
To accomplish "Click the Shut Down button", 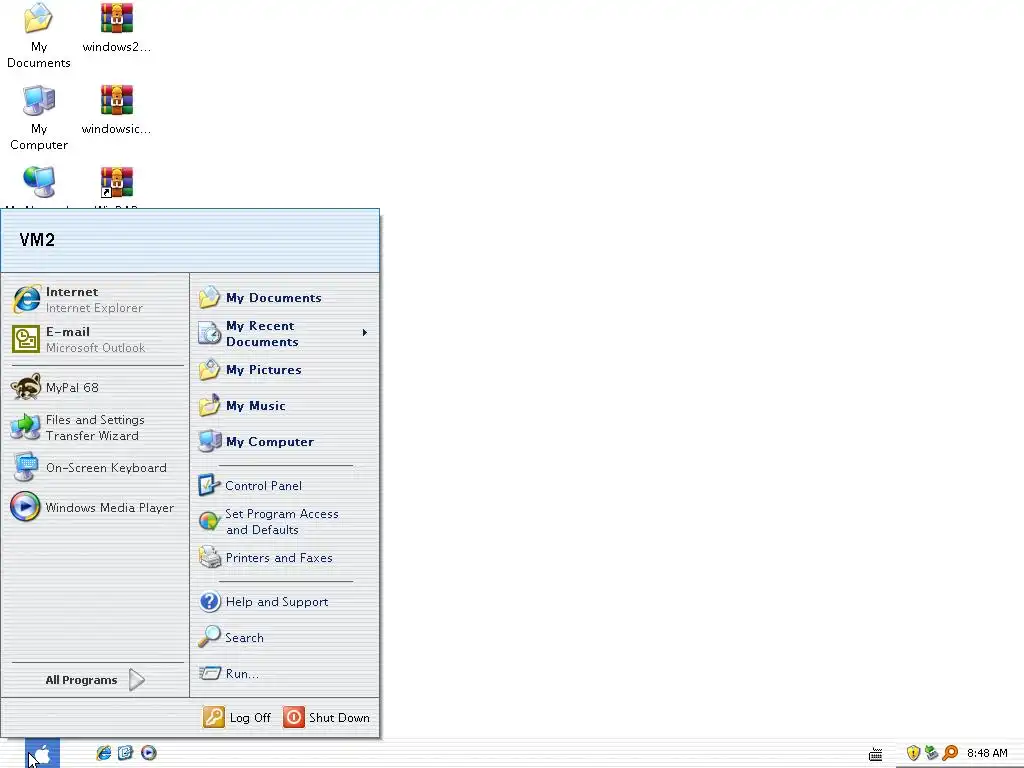I will (327, 718).
